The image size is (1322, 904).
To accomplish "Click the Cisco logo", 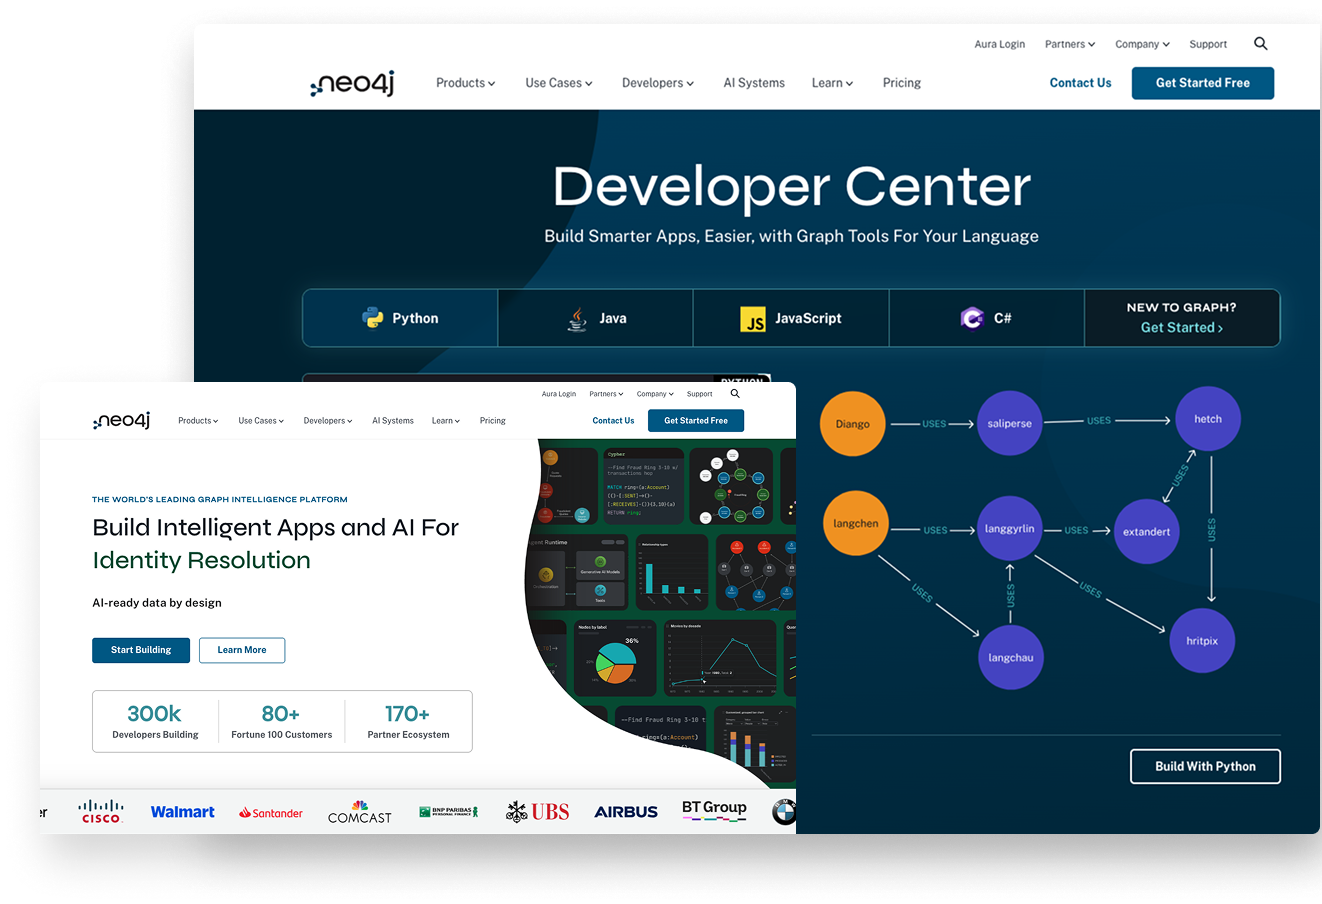I will [100, 811].
